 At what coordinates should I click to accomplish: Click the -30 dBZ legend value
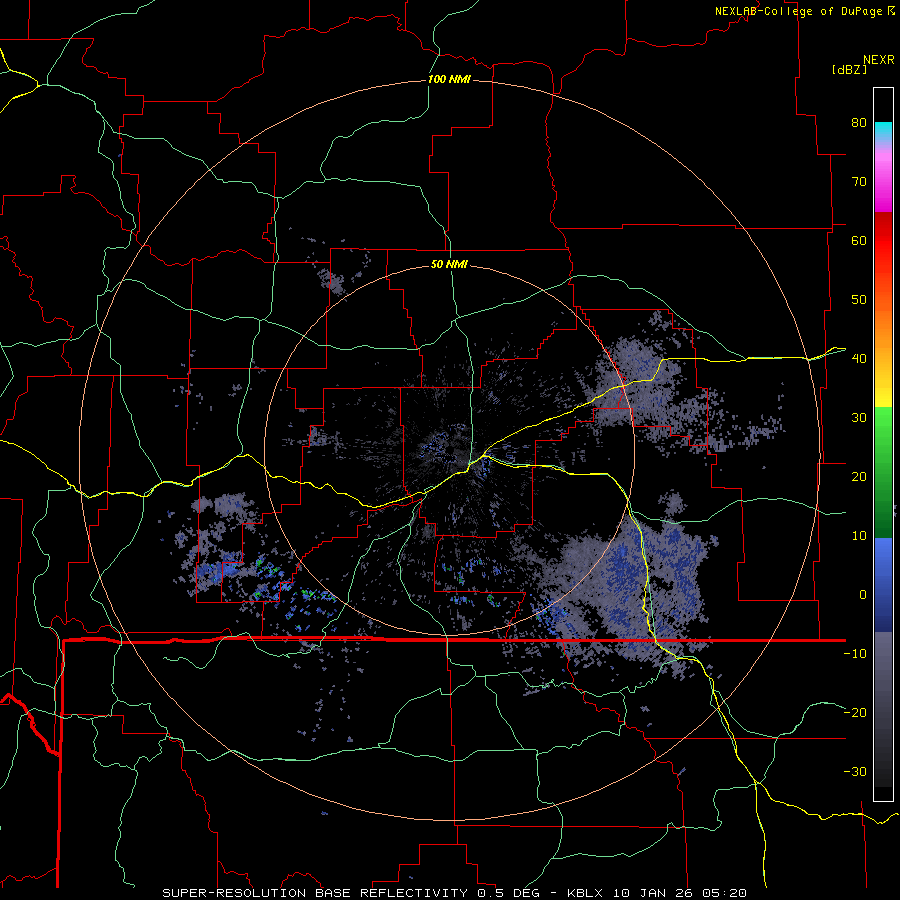coord(855,771)
